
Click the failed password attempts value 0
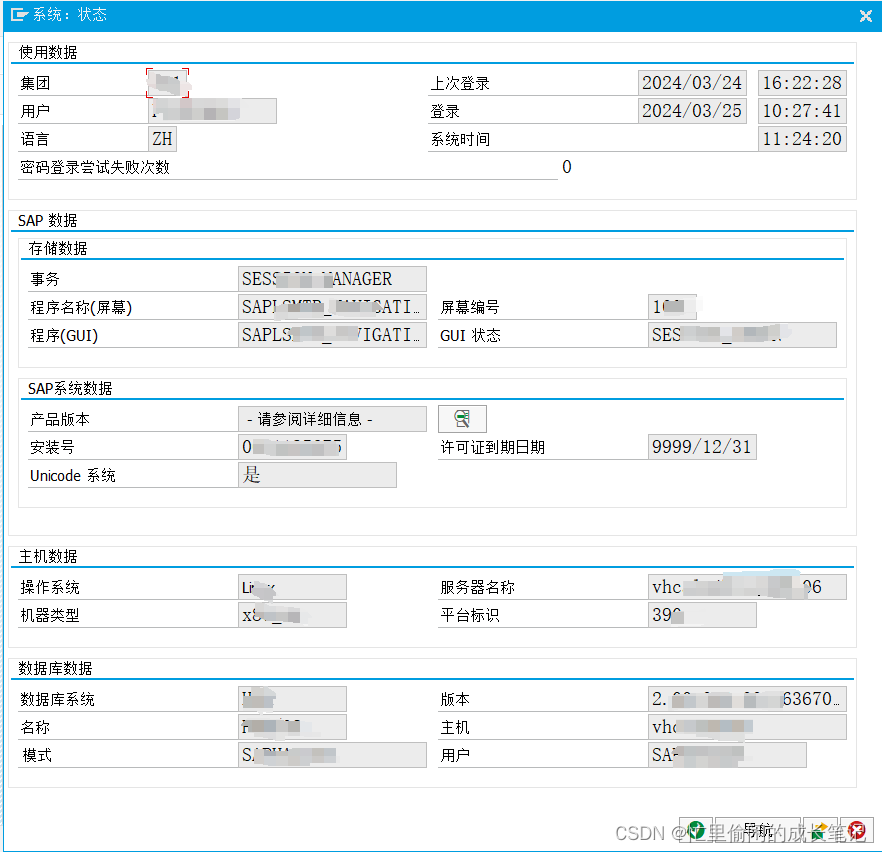pos(566,167)
